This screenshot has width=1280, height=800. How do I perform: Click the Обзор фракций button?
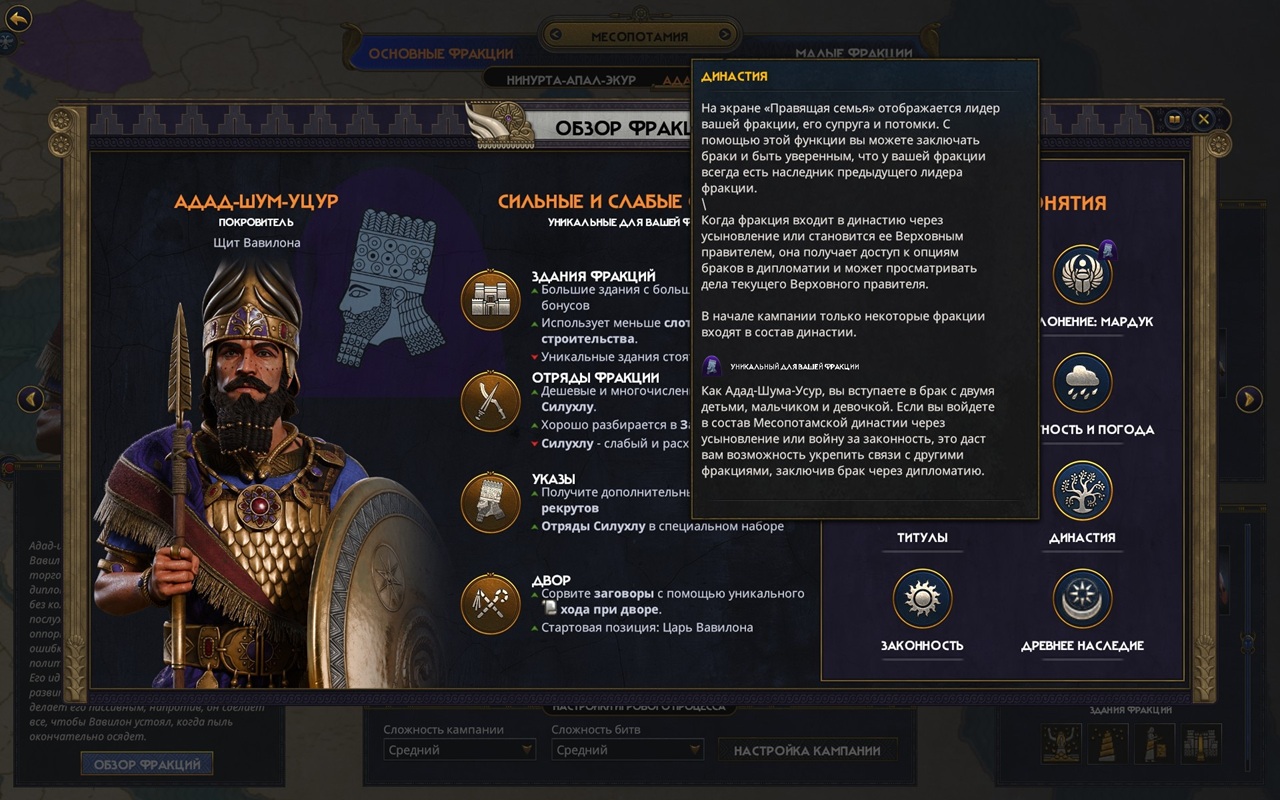147,764
